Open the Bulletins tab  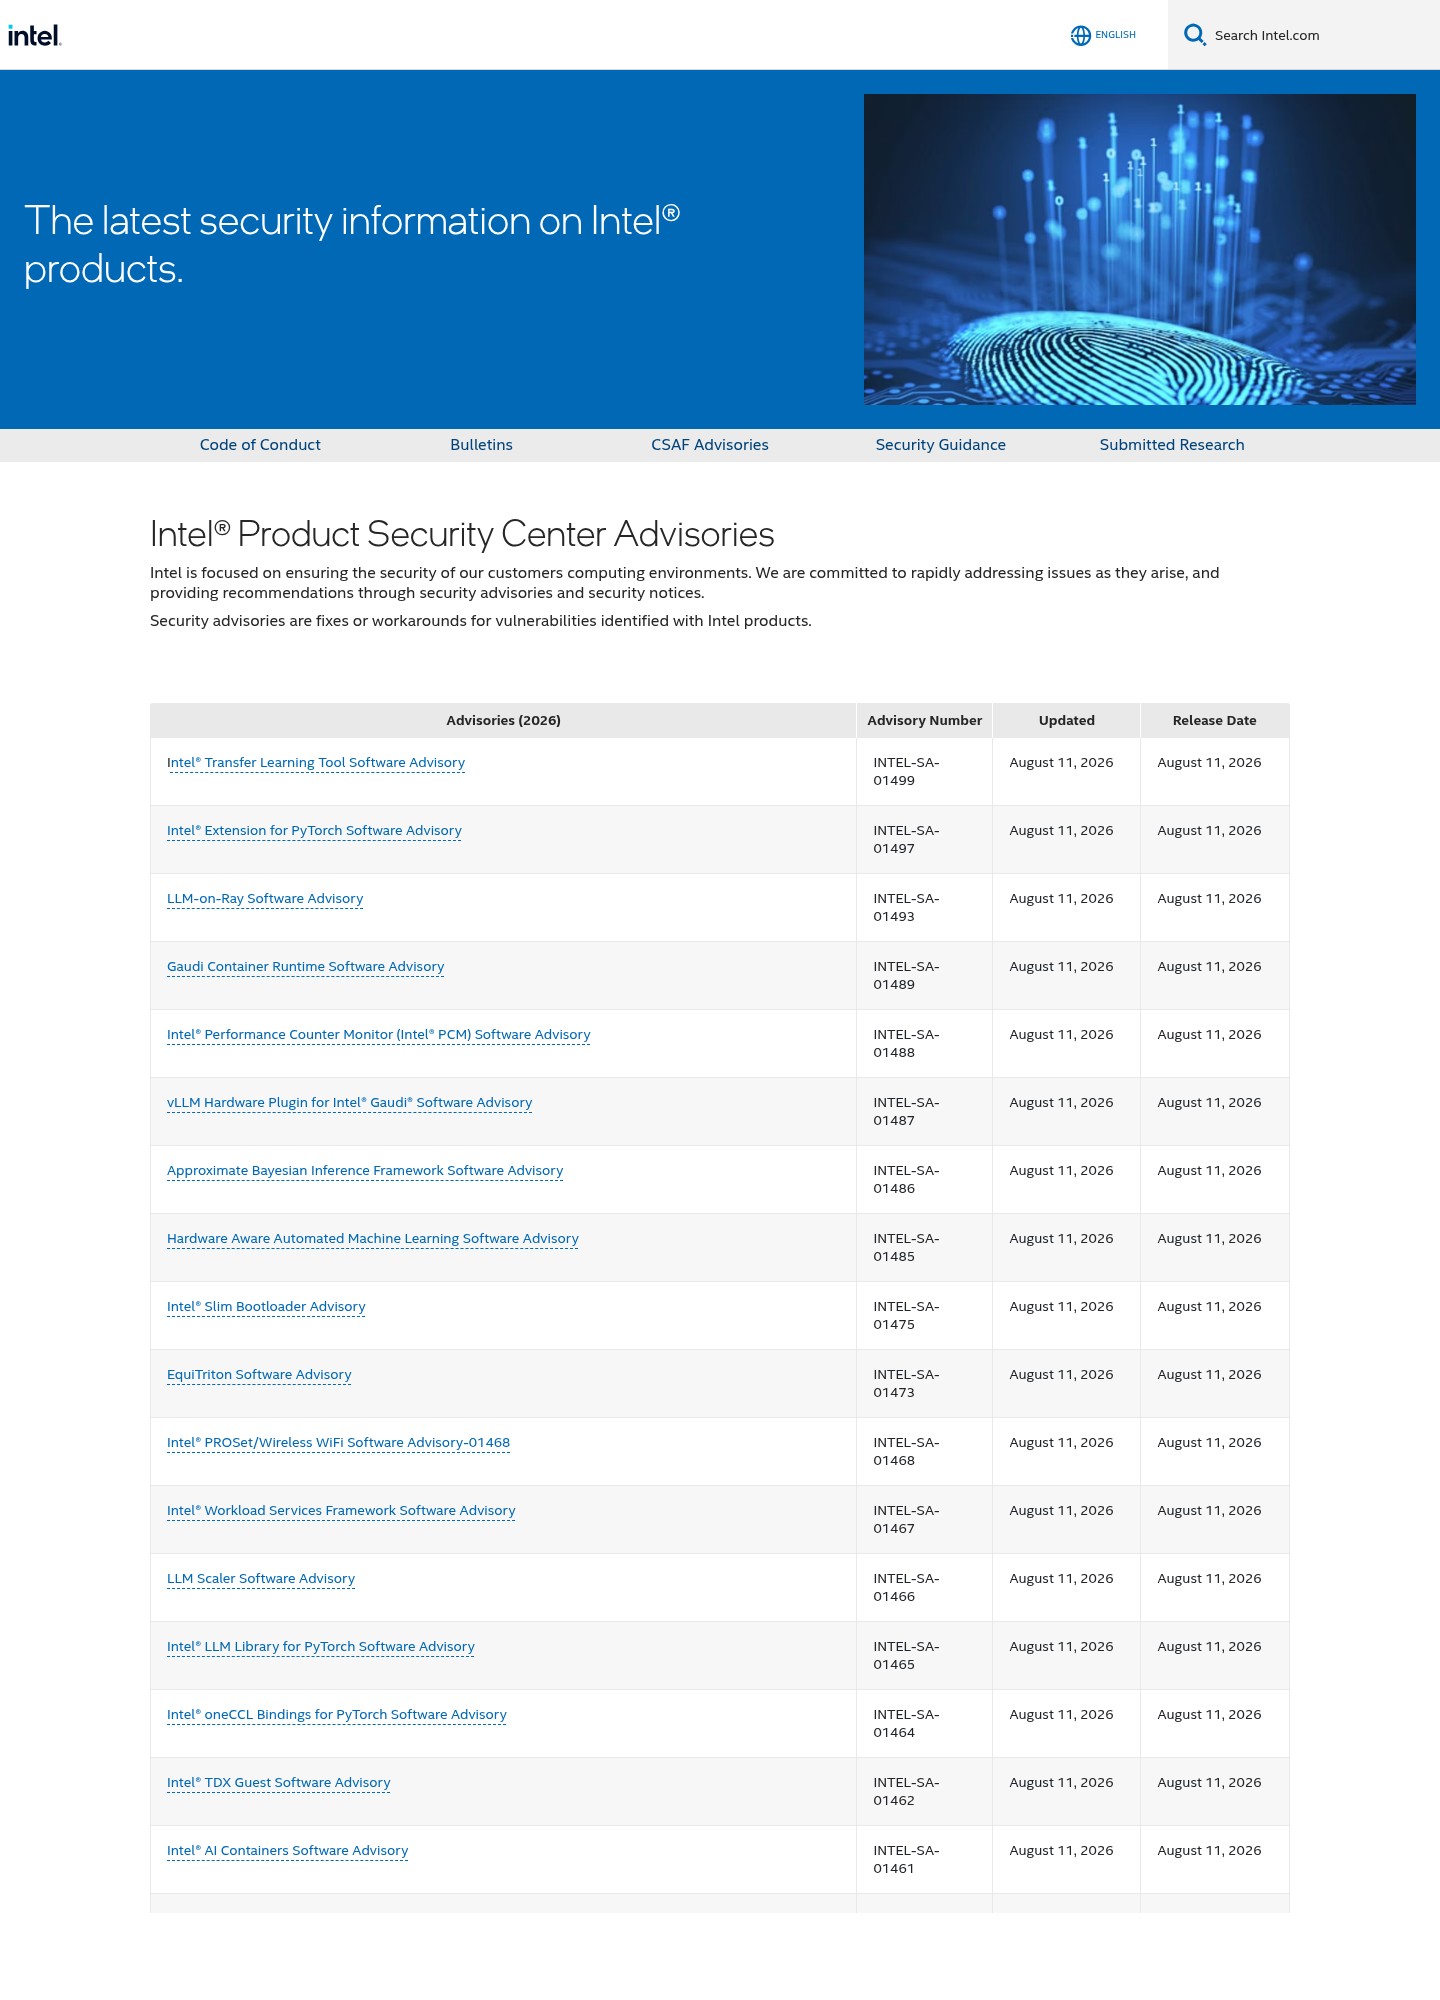tap(481, 445)
